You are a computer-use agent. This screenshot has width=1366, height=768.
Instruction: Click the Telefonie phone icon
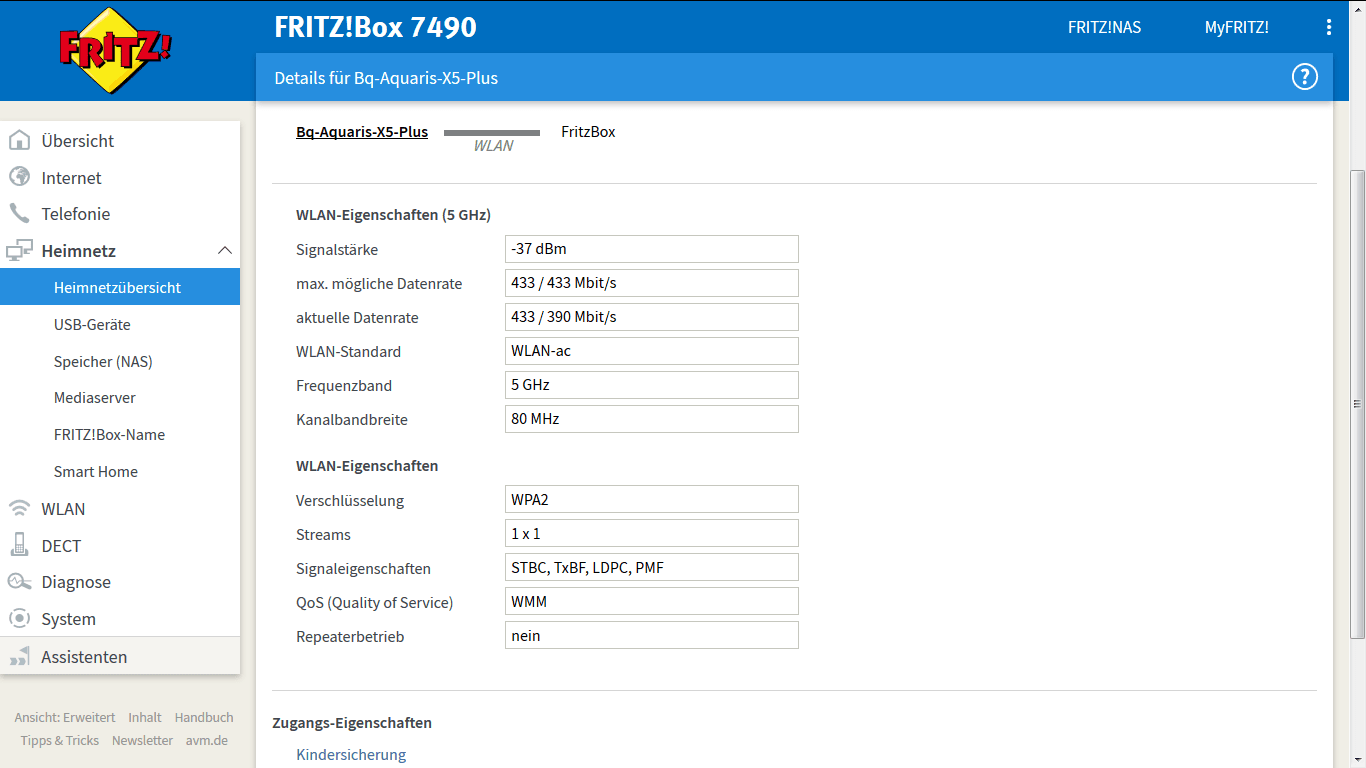[19, 214]
